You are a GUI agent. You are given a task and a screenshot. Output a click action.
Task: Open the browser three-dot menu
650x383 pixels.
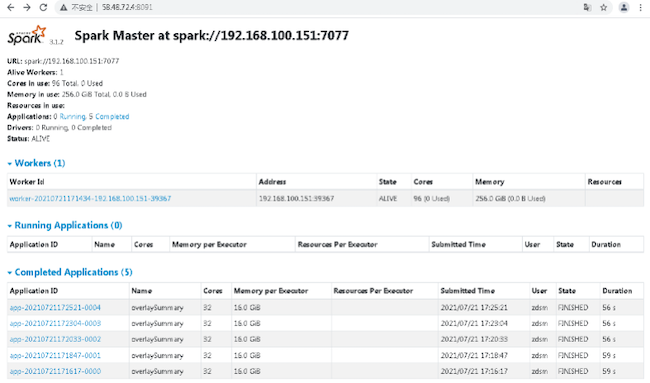pos(640,7)
